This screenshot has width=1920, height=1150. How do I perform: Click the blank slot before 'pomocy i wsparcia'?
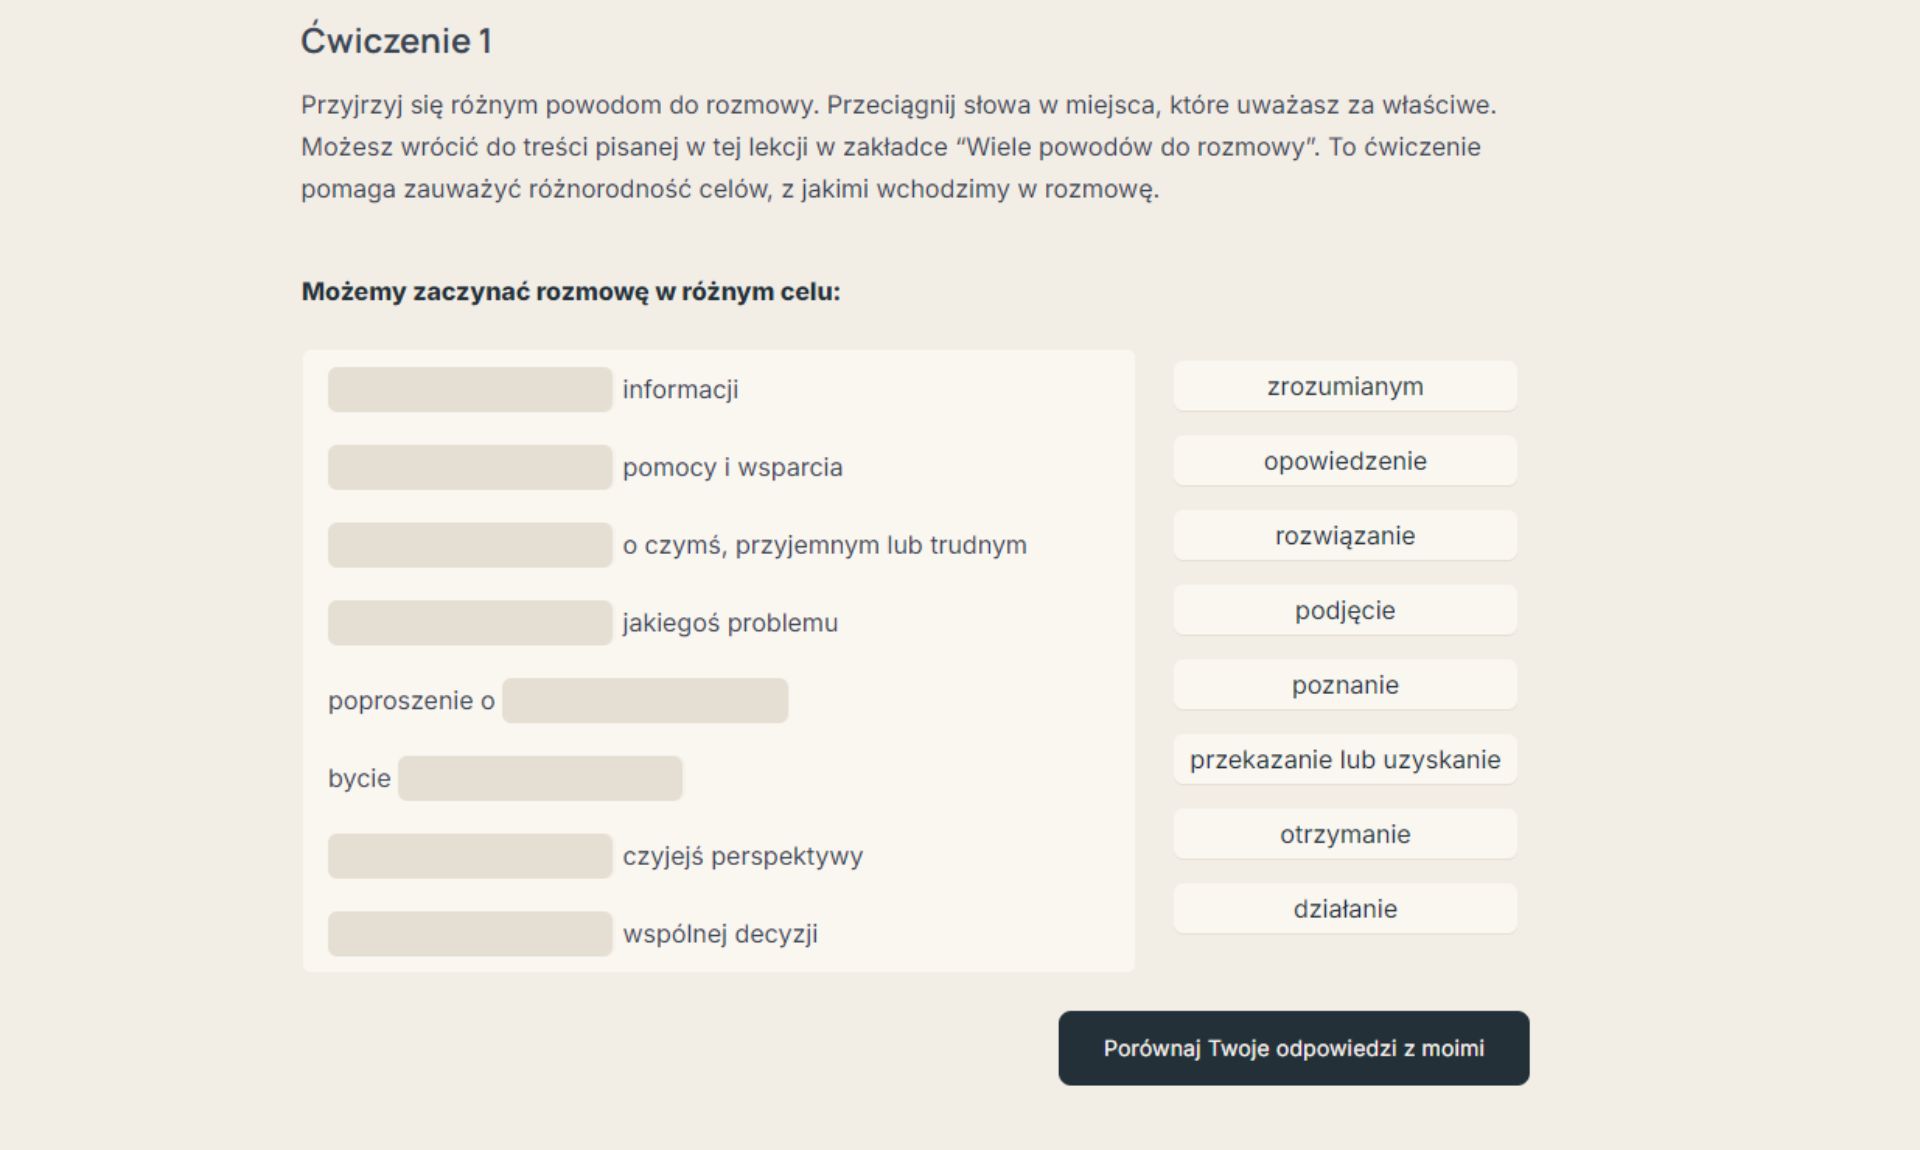point(470,467)
